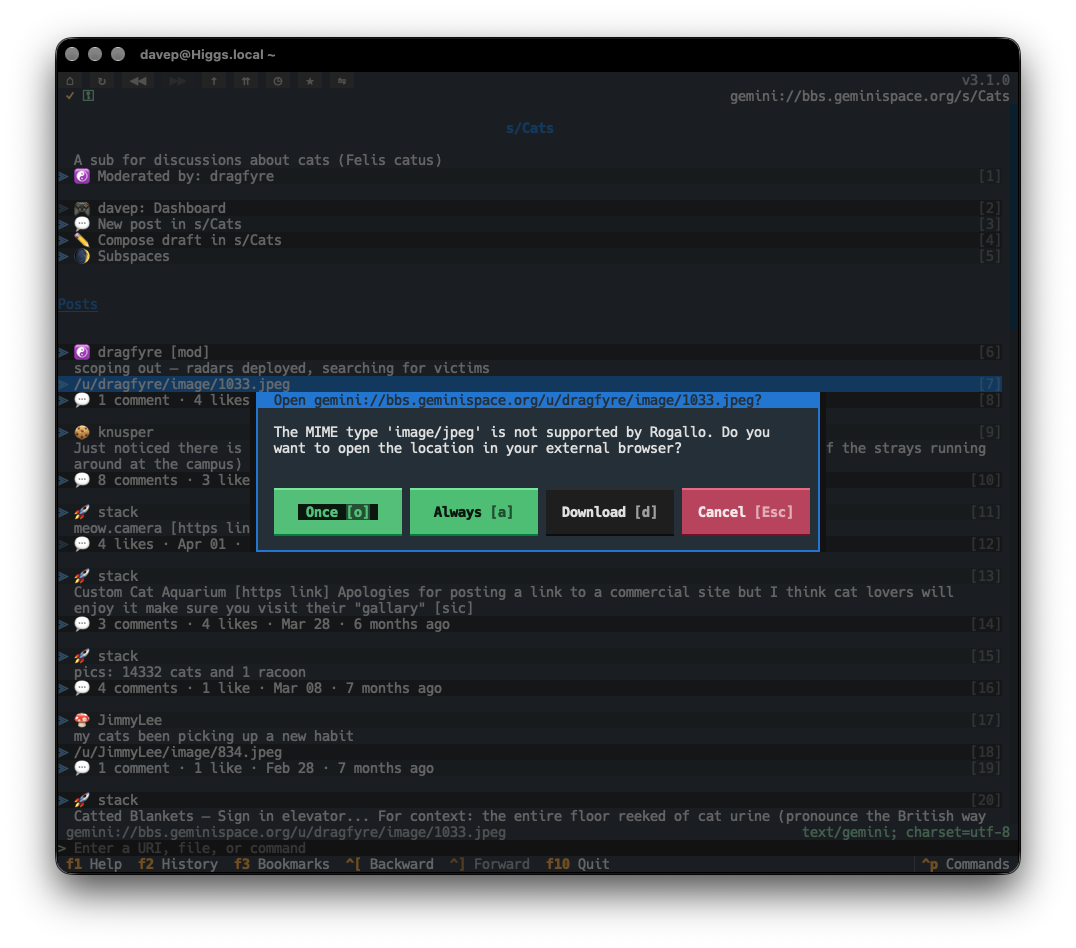Open ^p Commands palette in the footer
The width and height of the screenshot is (1076, 948).
click(x=966, y=864)
